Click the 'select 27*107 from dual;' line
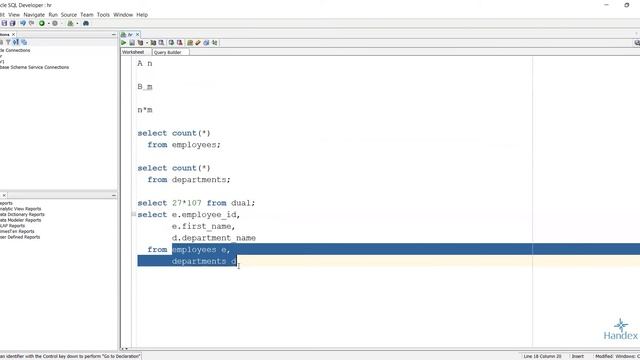The width and height of the screenshot is (640, 360). pos(196,203)
